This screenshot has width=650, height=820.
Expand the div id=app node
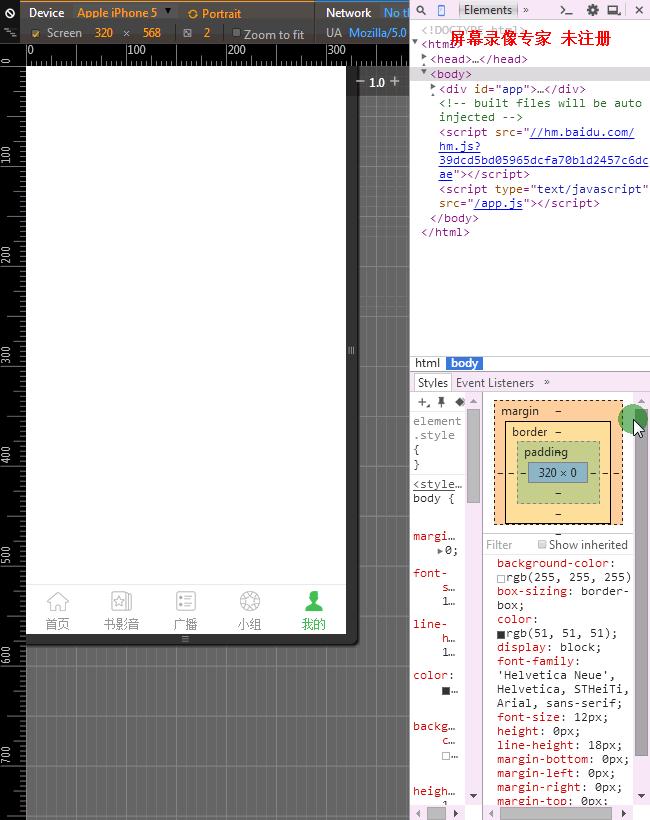click(x=433, y=86)
